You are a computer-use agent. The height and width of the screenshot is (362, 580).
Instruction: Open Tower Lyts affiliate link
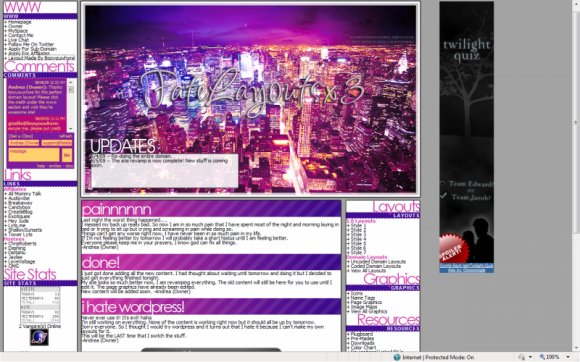point(20,234)
